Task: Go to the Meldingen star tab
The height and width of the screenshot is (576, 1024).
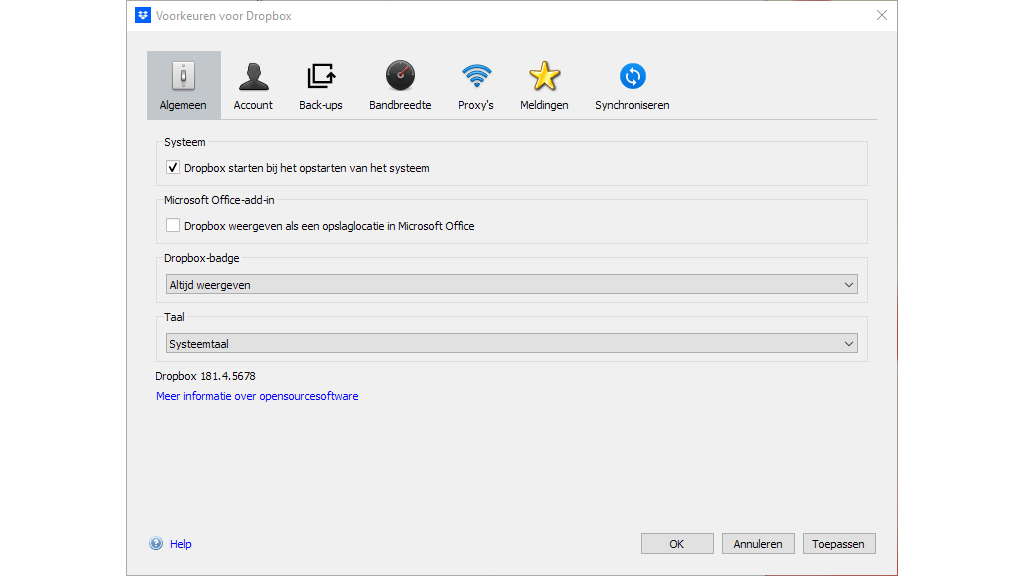Action: pos(544,85)
